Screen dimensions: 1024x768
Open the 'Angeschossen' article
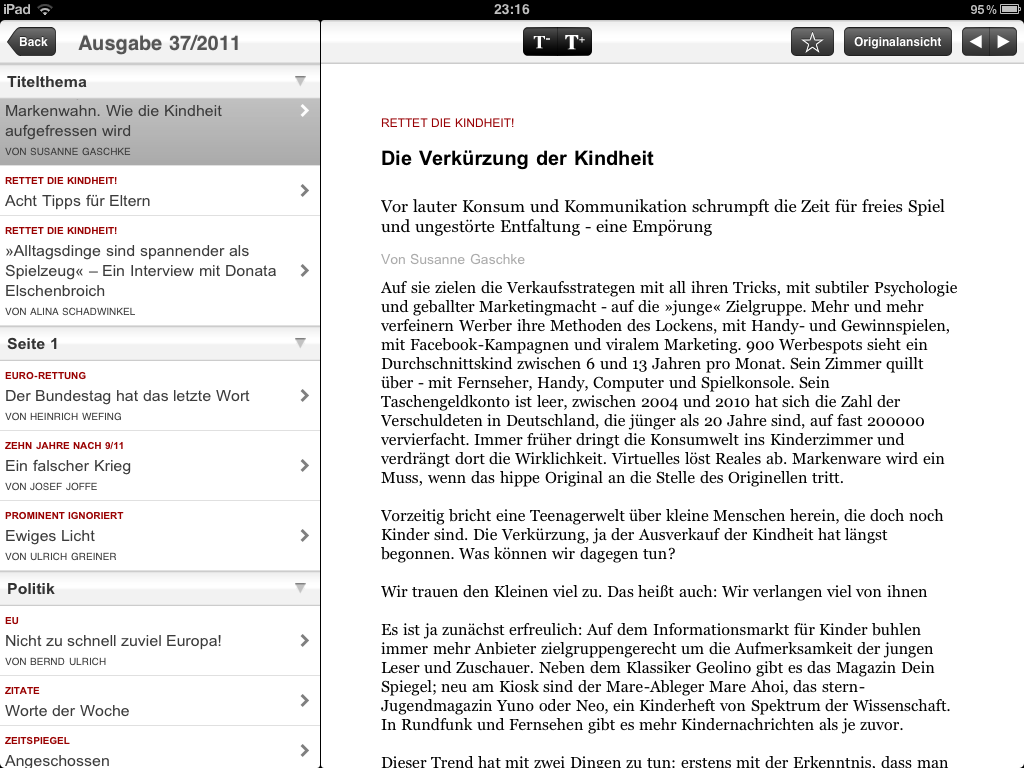click(160, 748)
